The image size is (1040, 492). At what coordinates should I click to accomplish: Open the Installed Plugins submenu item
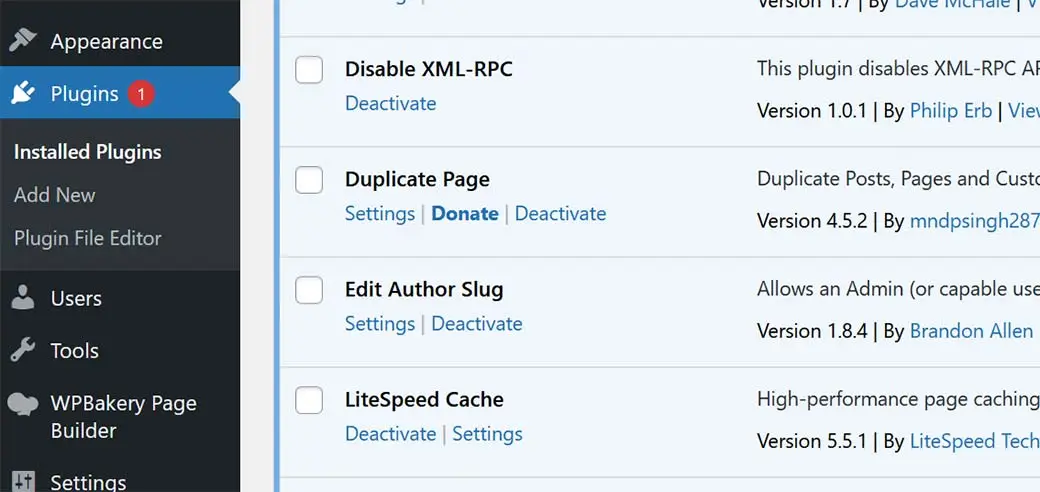coord(88,152)
